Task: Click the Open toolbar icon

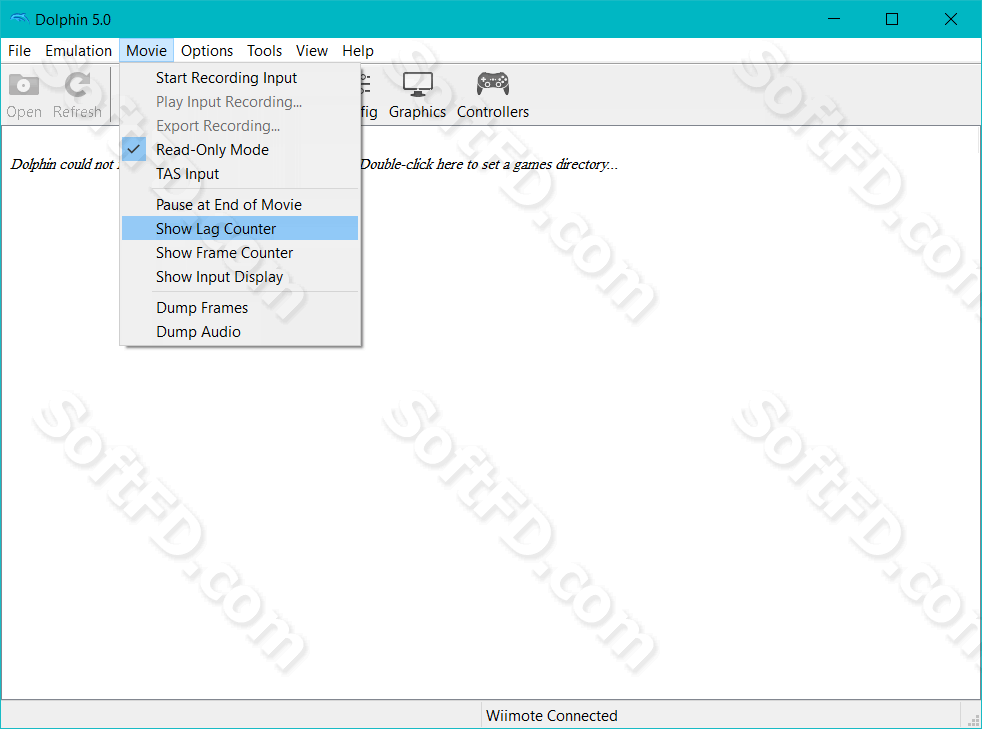Action: tap(24, 95)
